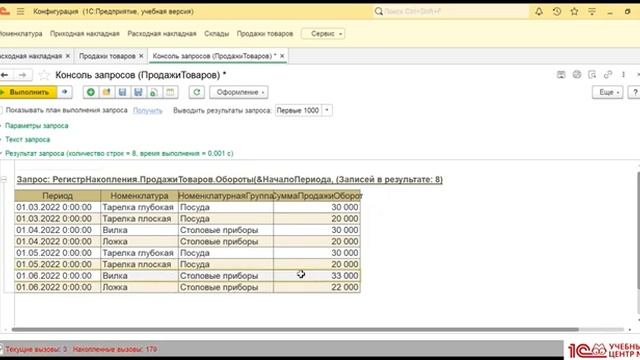This screenshot has height=360, width=640.
Task: Click the arrow button next to Выполнить
Action: (x=64, y=92)
